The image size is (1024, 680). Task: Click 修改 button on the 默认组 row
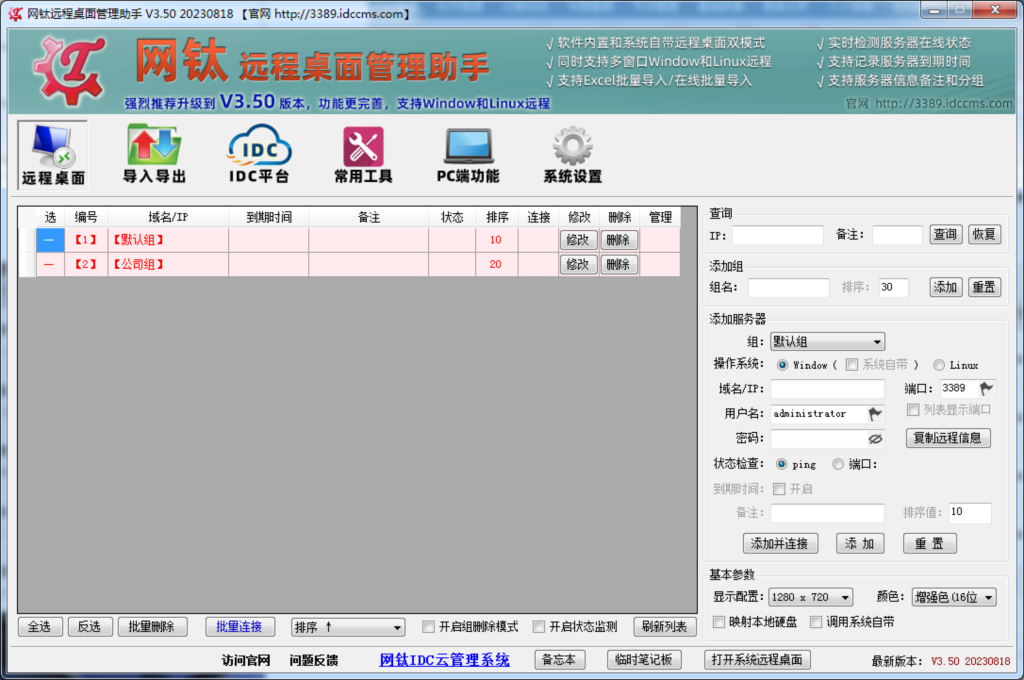coord(578,239)
